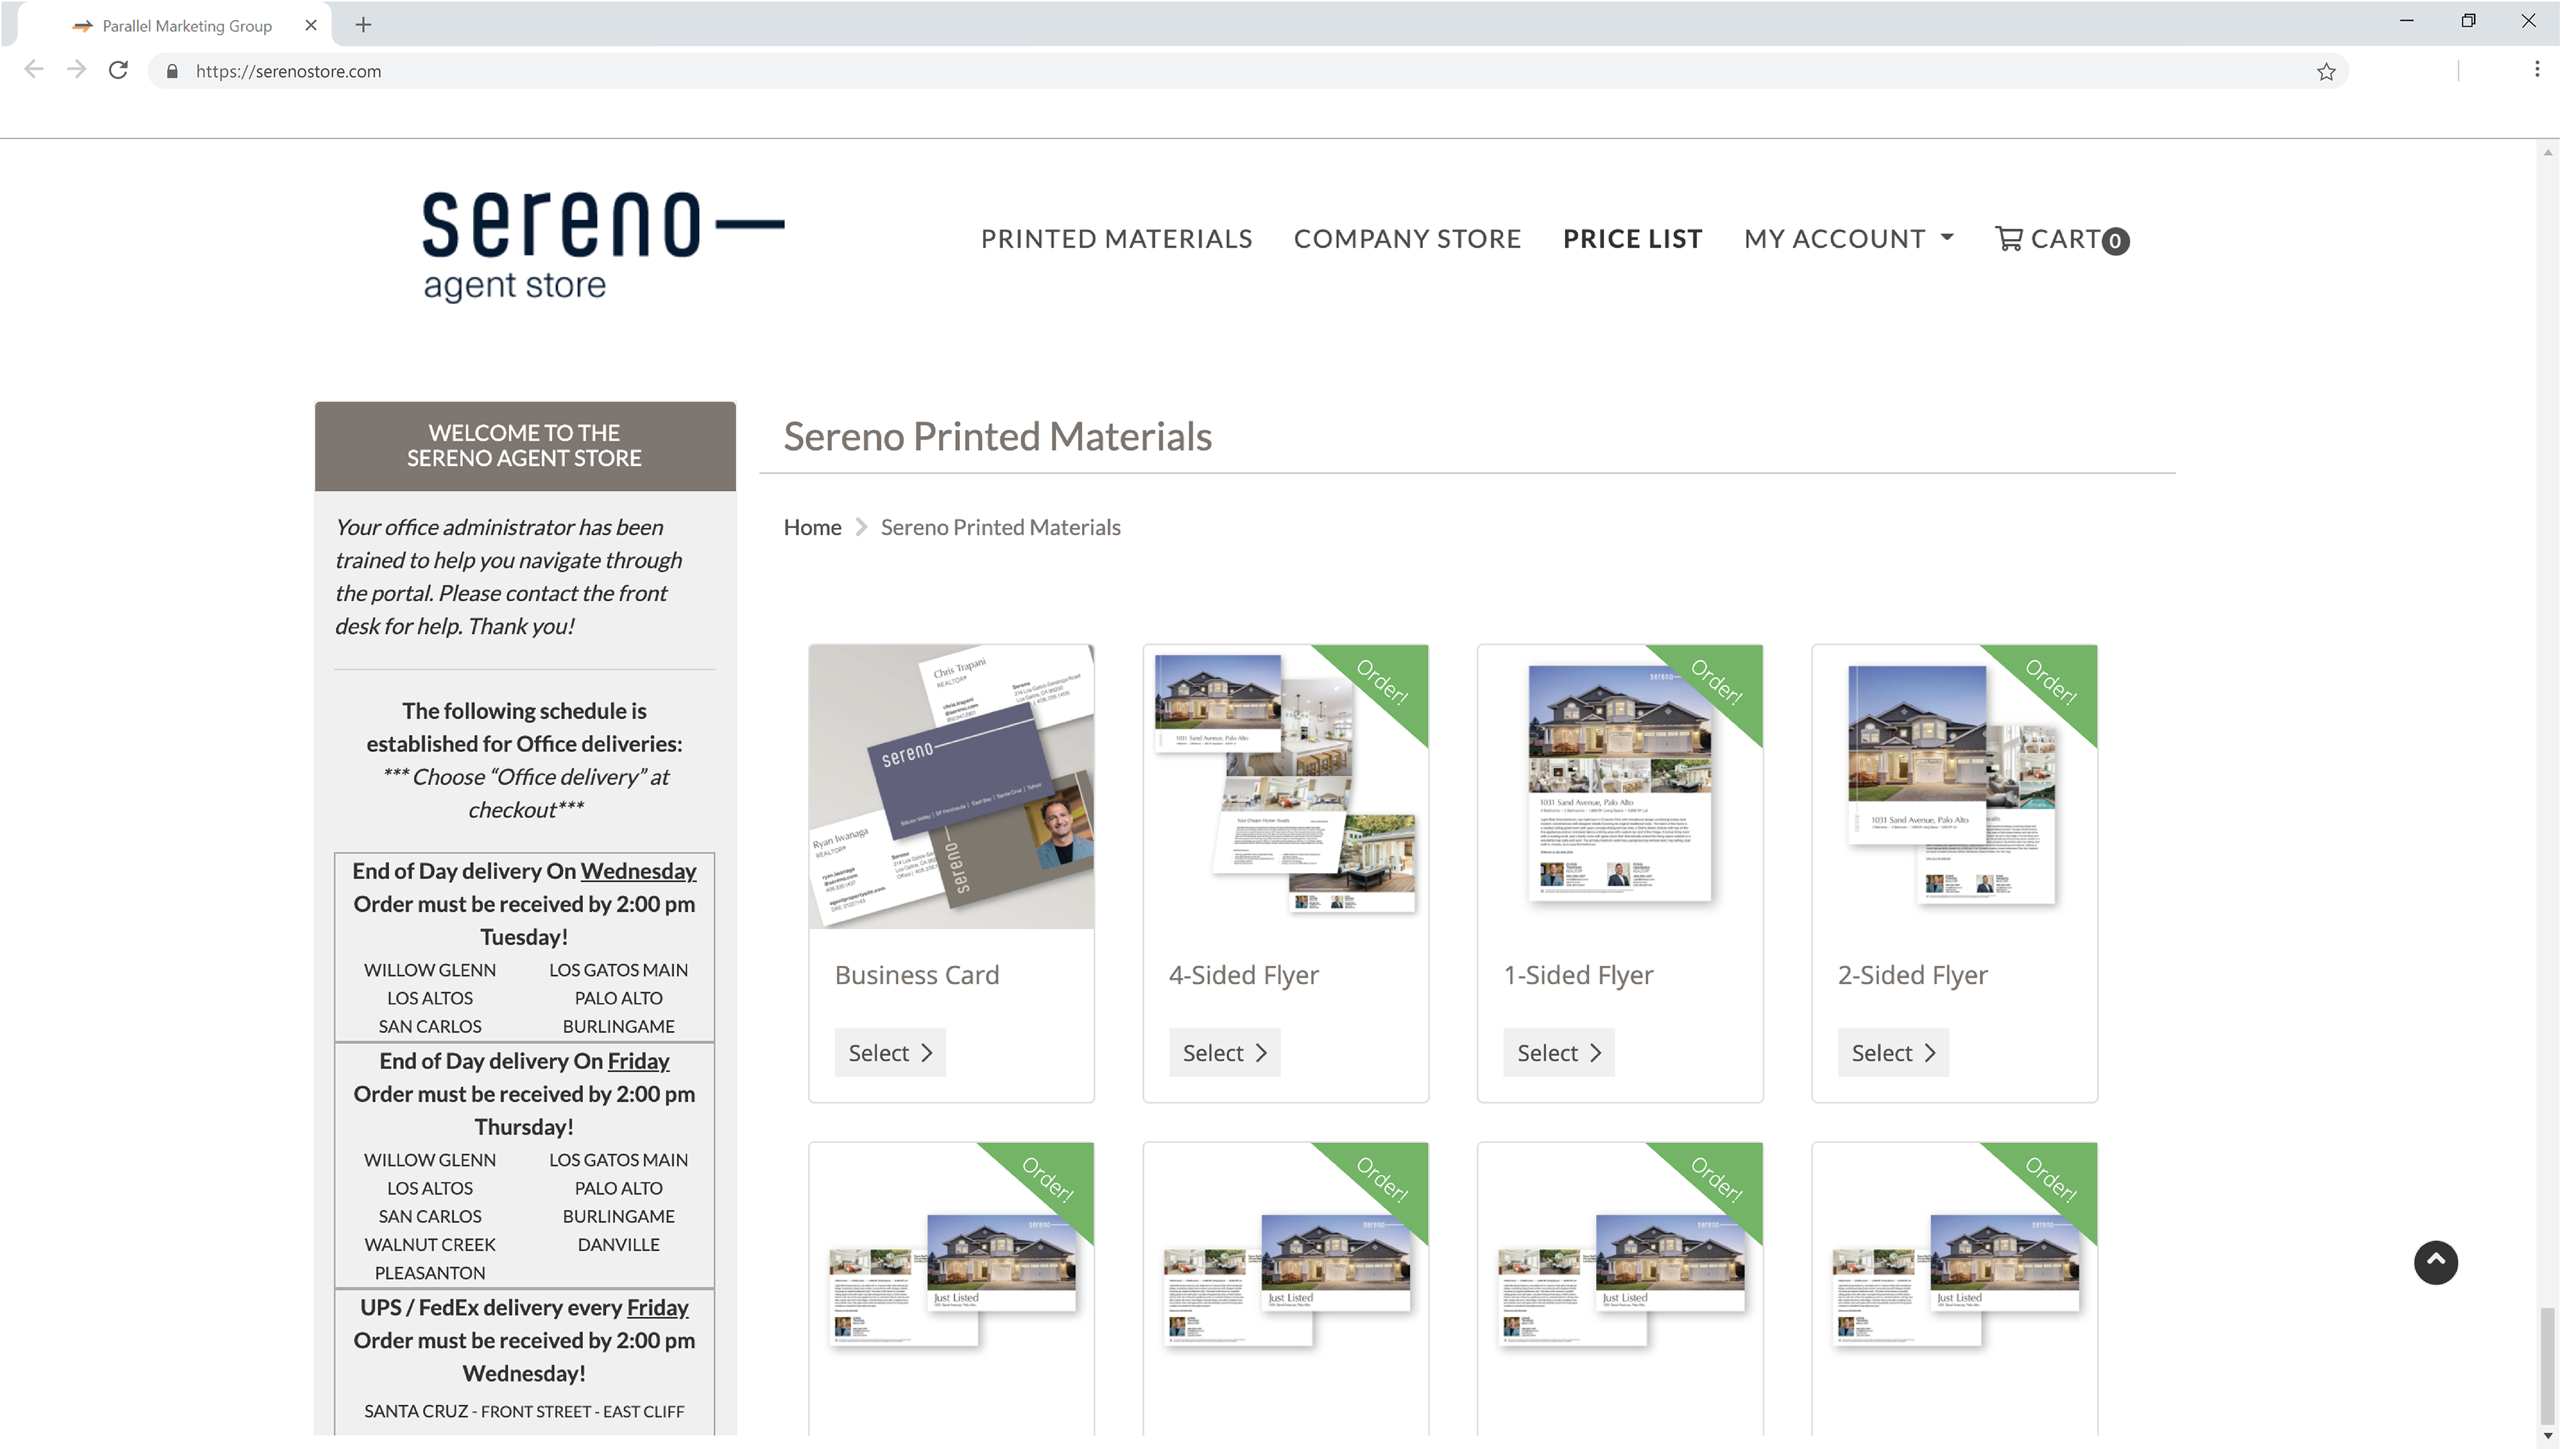Image resolution: width=2576 pixels, height=1449 pixels.
Task: Close the Parallel Marketing Group tab
Action: (311, 25)
